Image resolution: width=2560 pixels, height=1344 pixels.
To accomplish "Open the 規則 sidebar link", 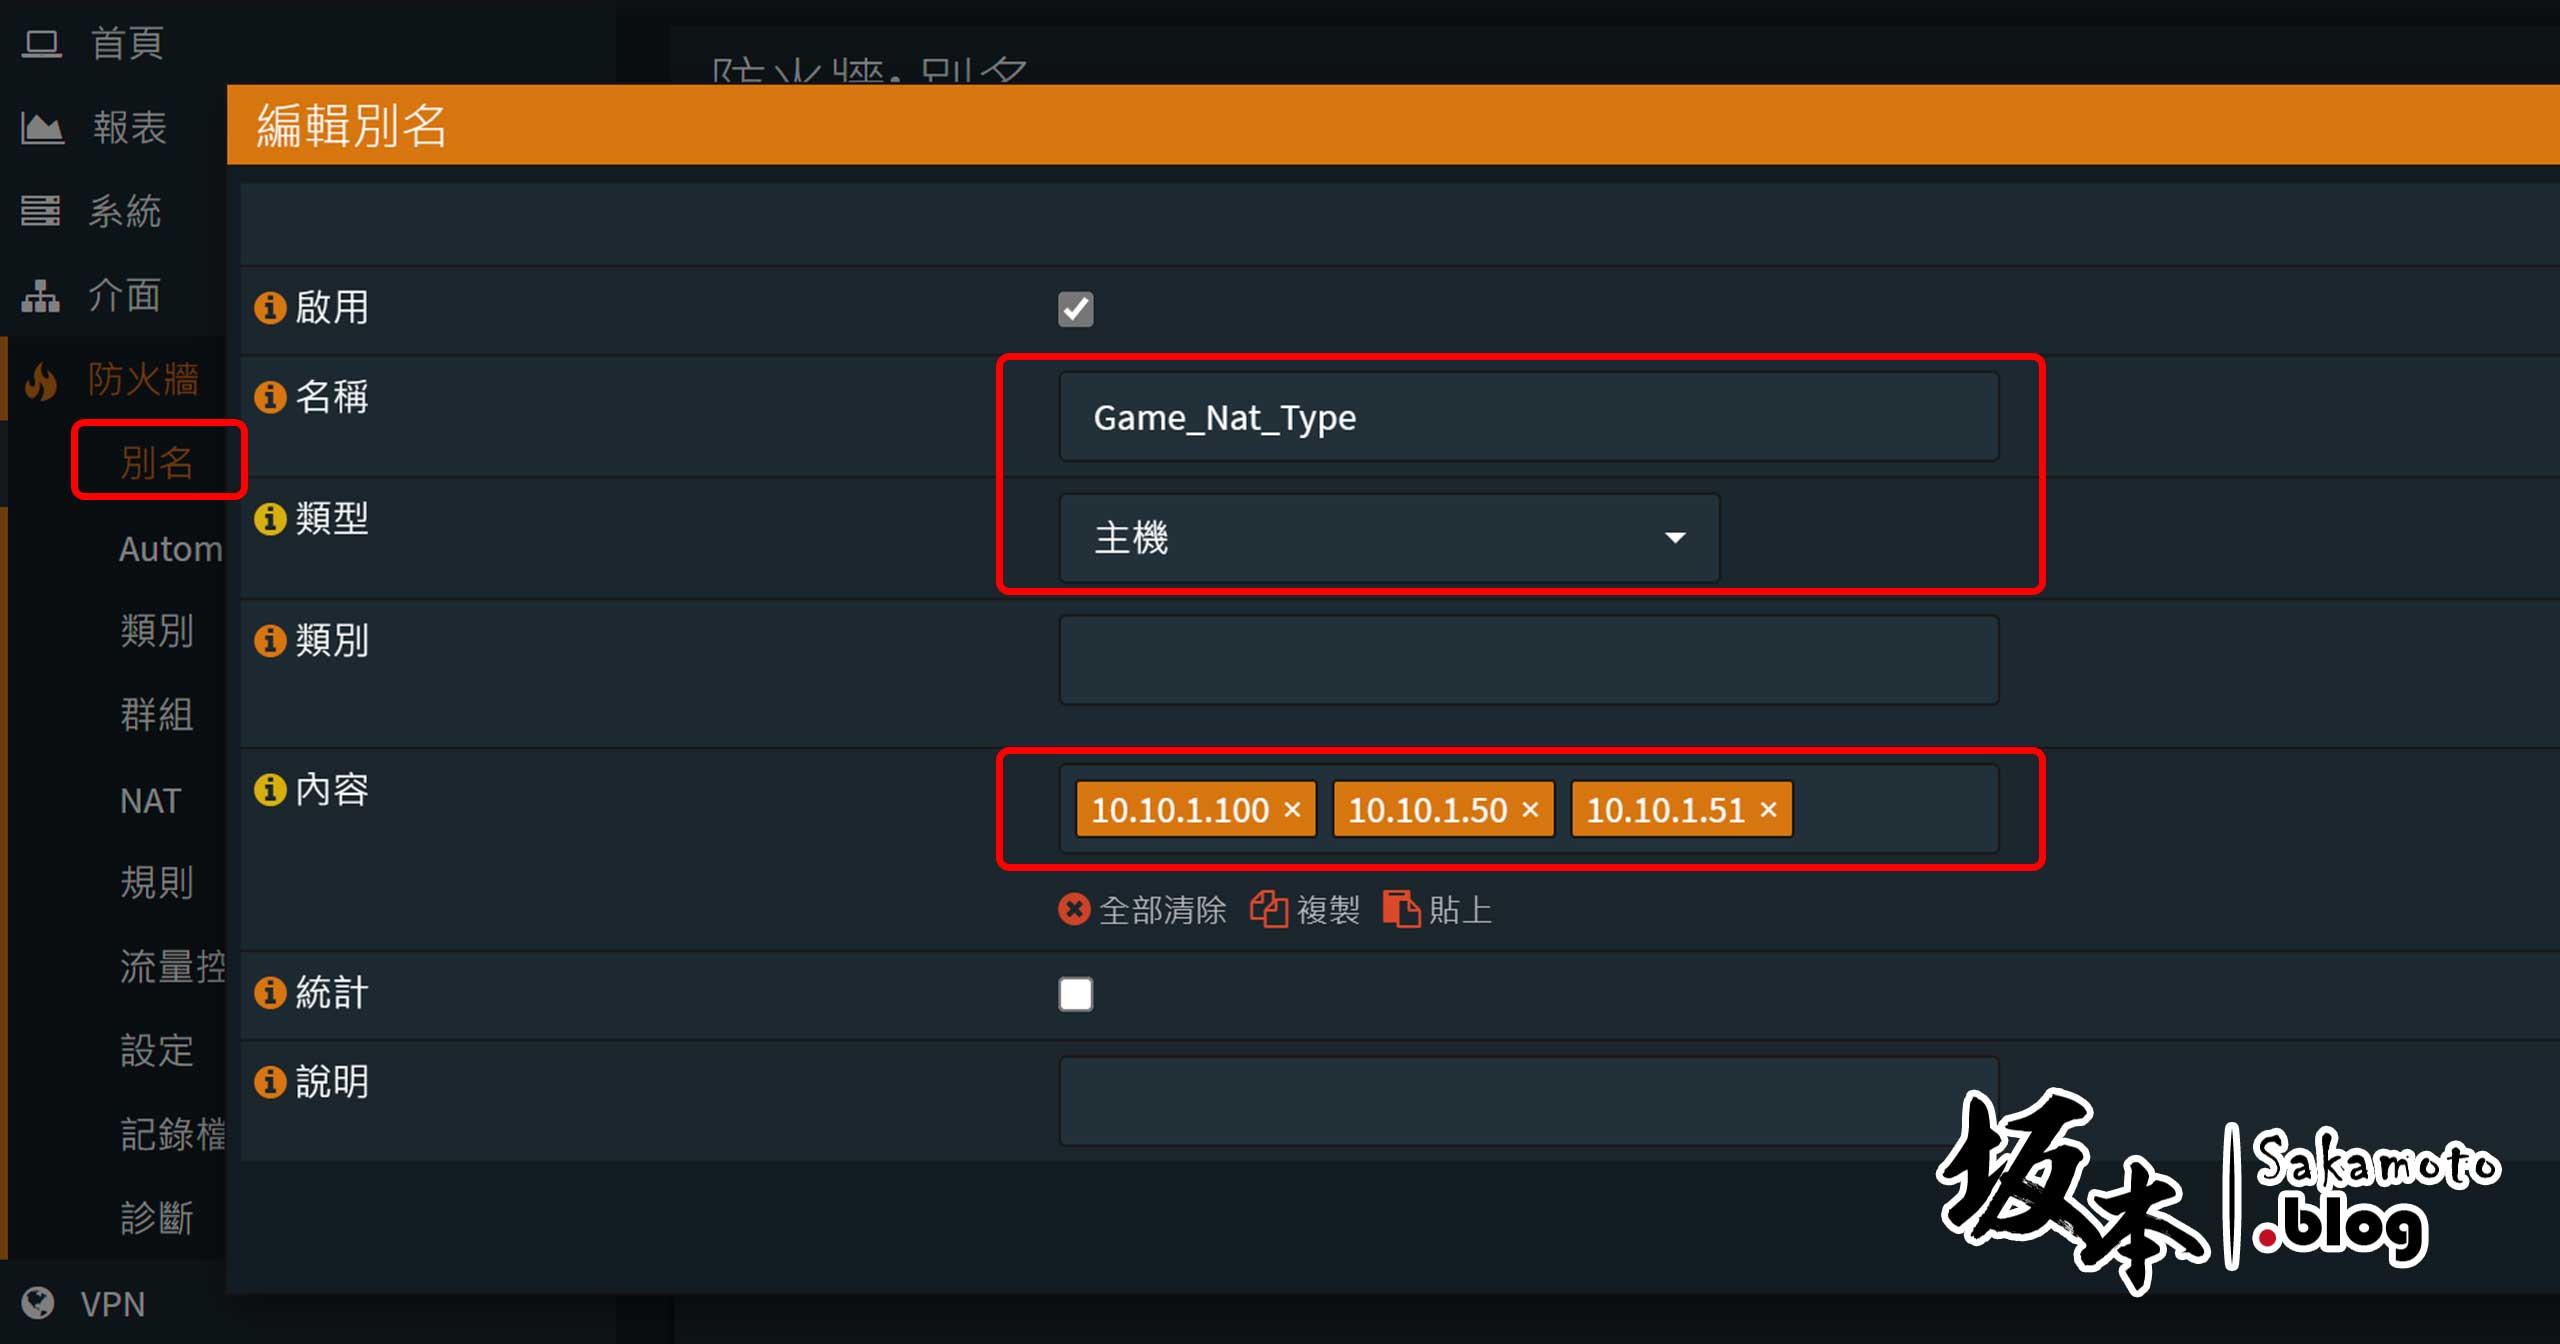I will [157, 883].
